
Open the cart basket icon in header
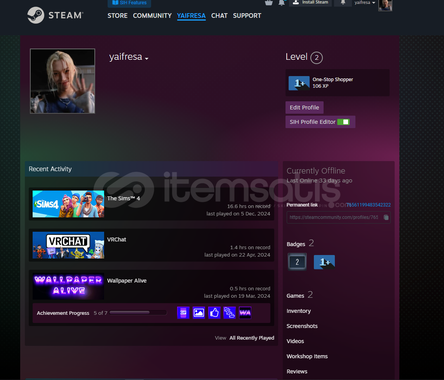click(269, 3)
